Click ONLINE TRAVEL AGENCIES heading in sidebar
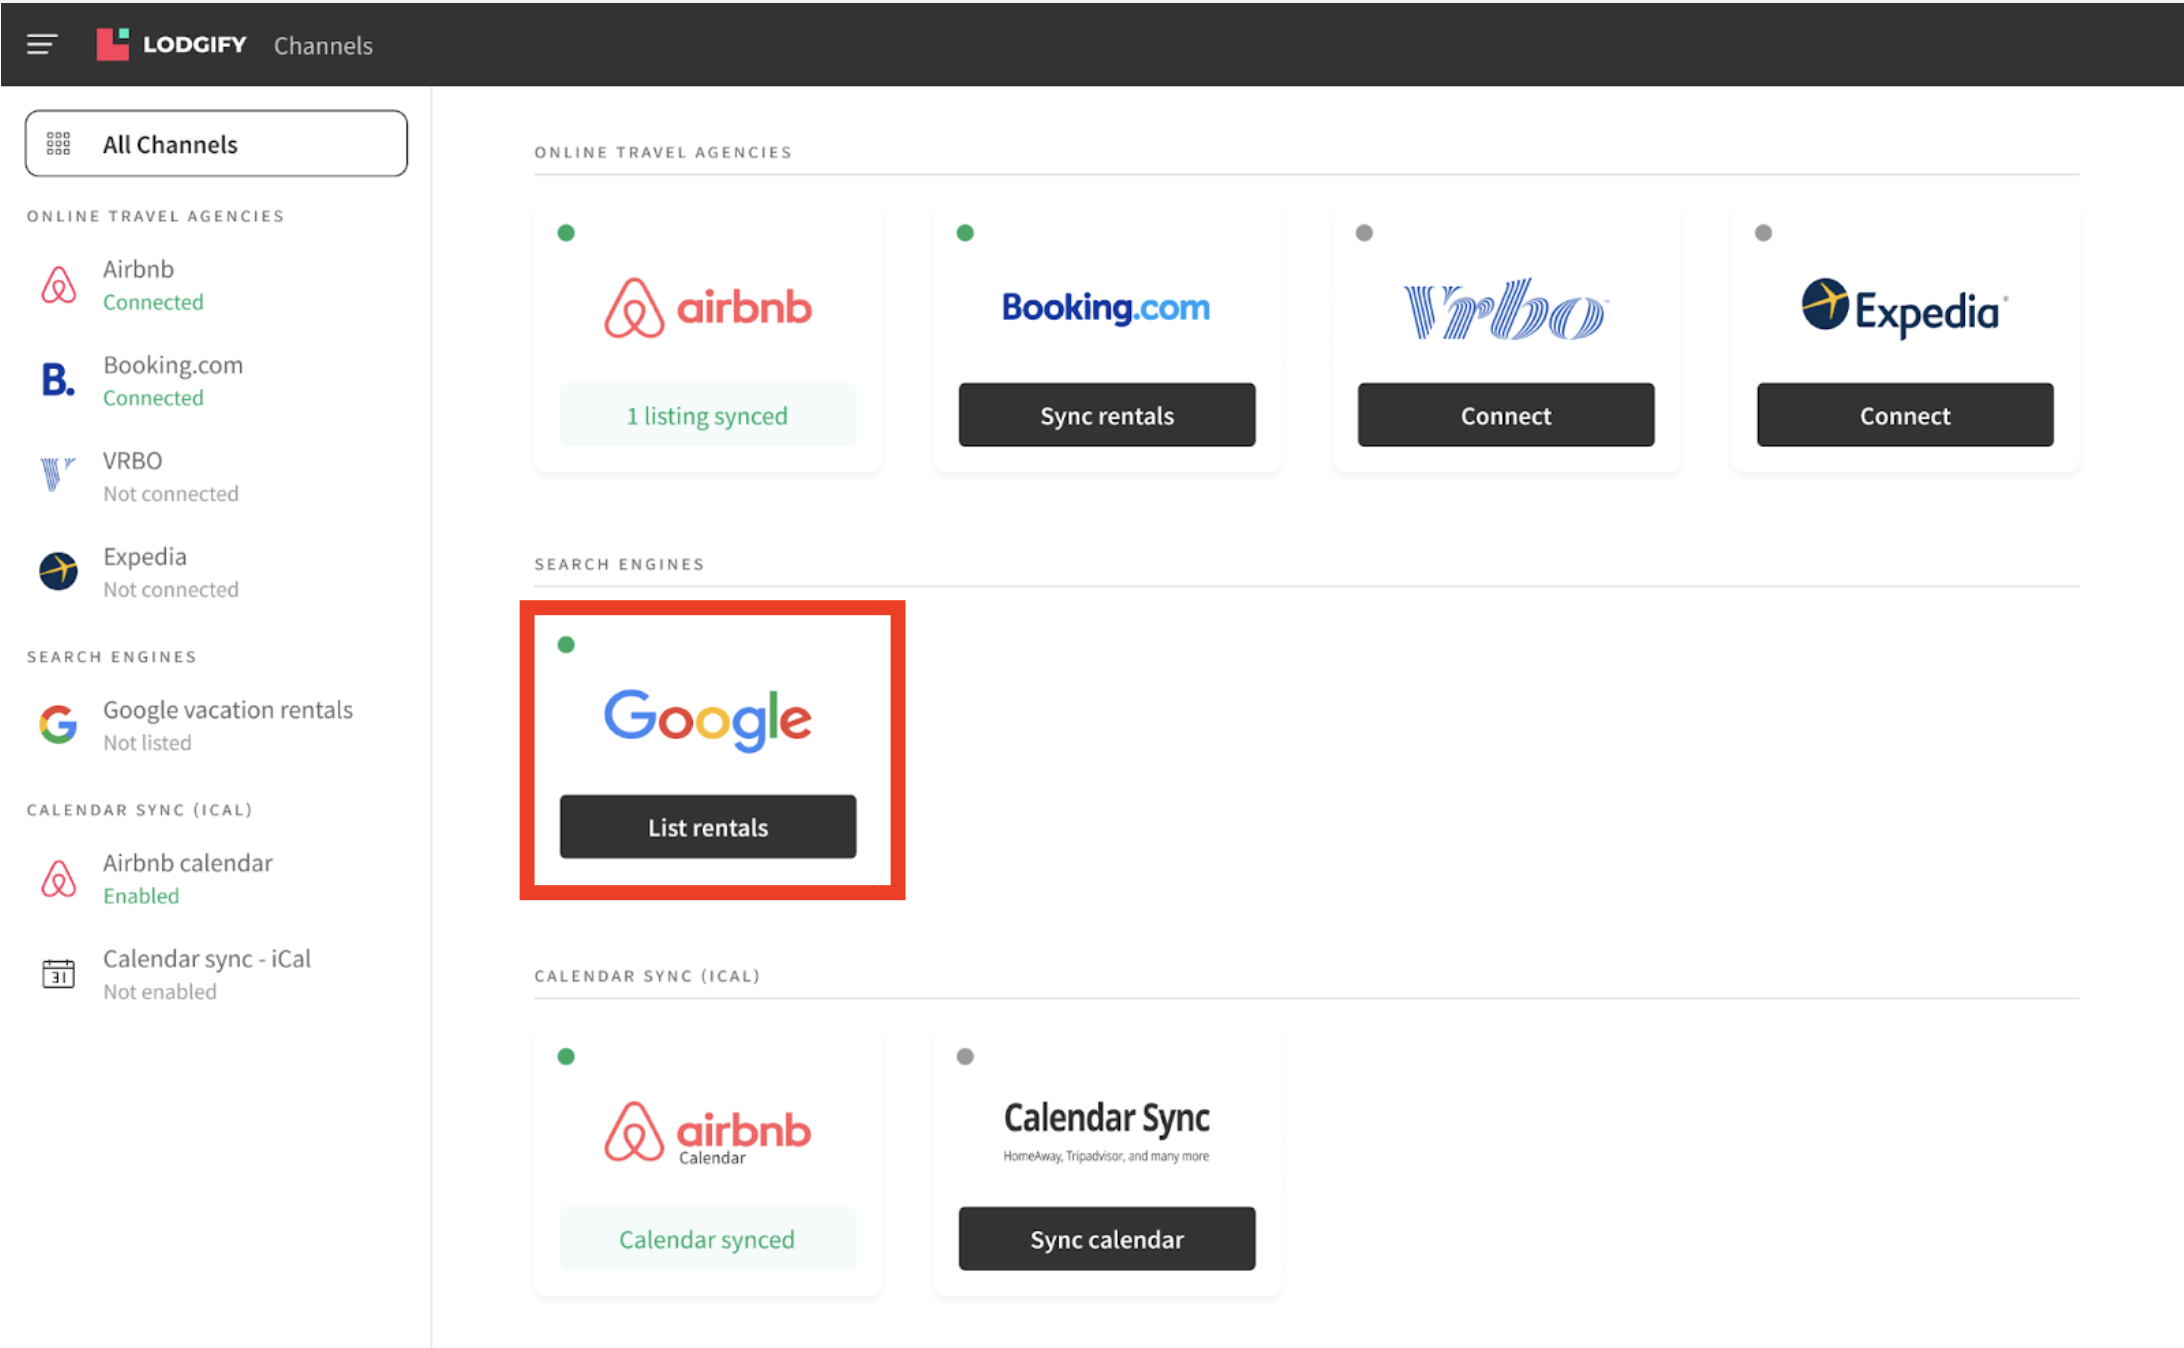Image resolution: width=2184 pixels, height=1348 pixels. (x=155, y=216)
